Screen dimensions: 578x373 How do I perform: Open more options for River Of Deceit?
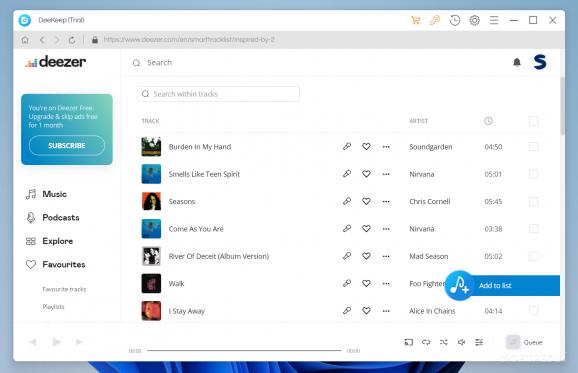tap(386, 256)
